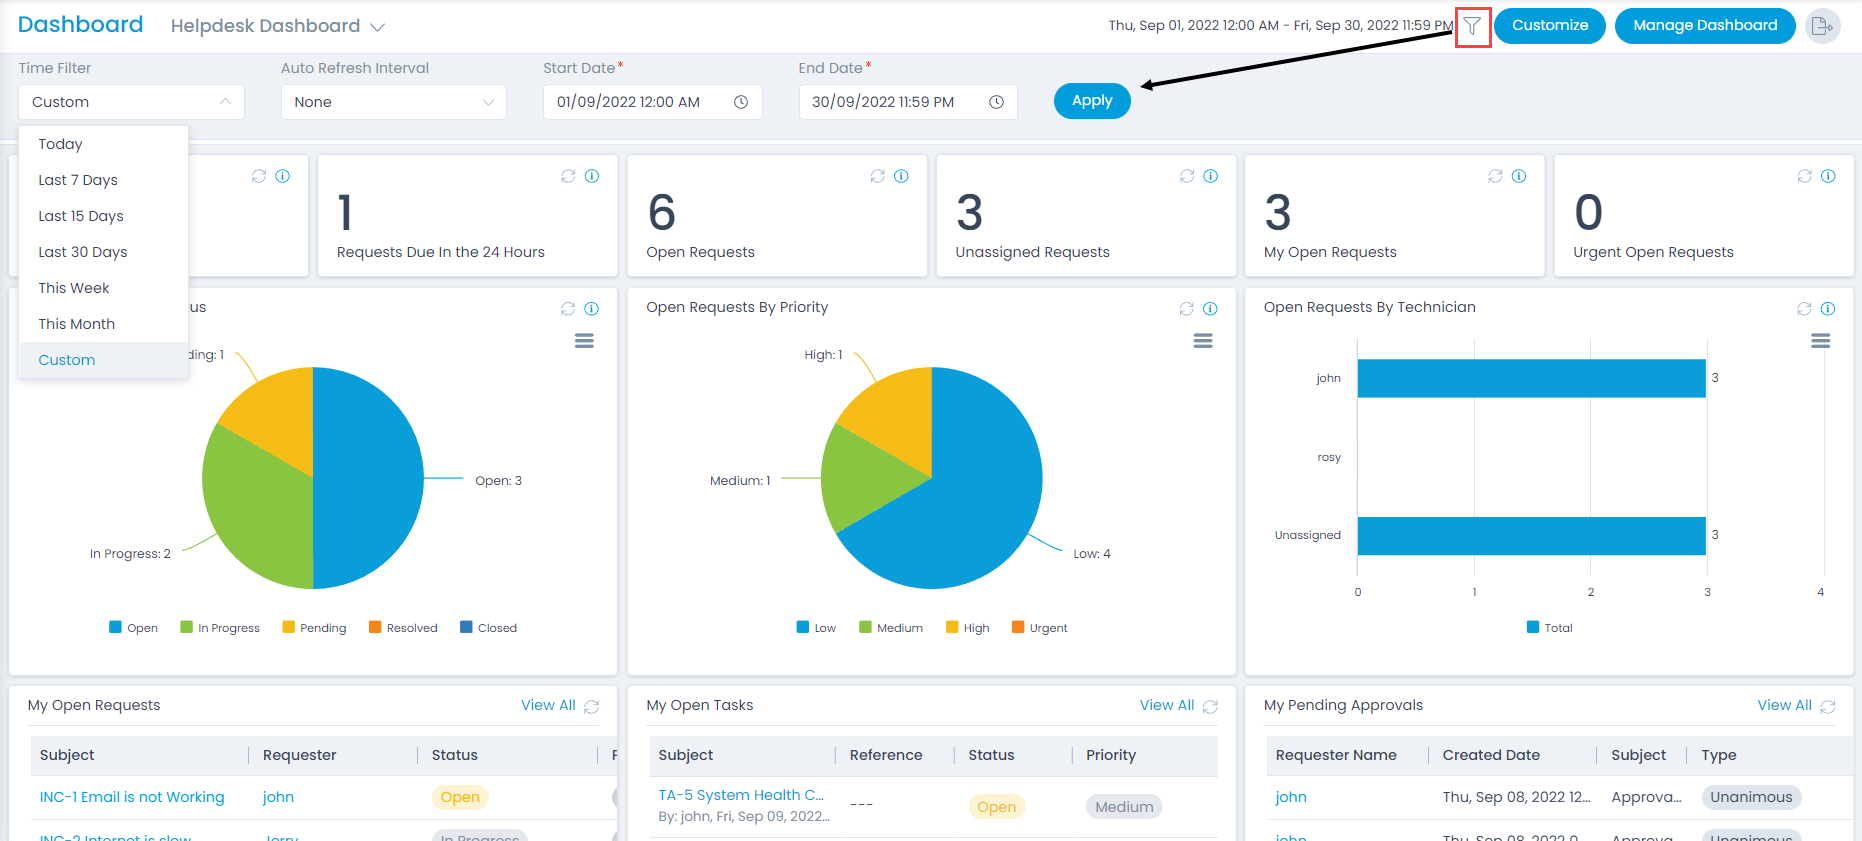Click the Start Date input field
The width and height of the screenshot is (1862, 841).
click(653, 102)
